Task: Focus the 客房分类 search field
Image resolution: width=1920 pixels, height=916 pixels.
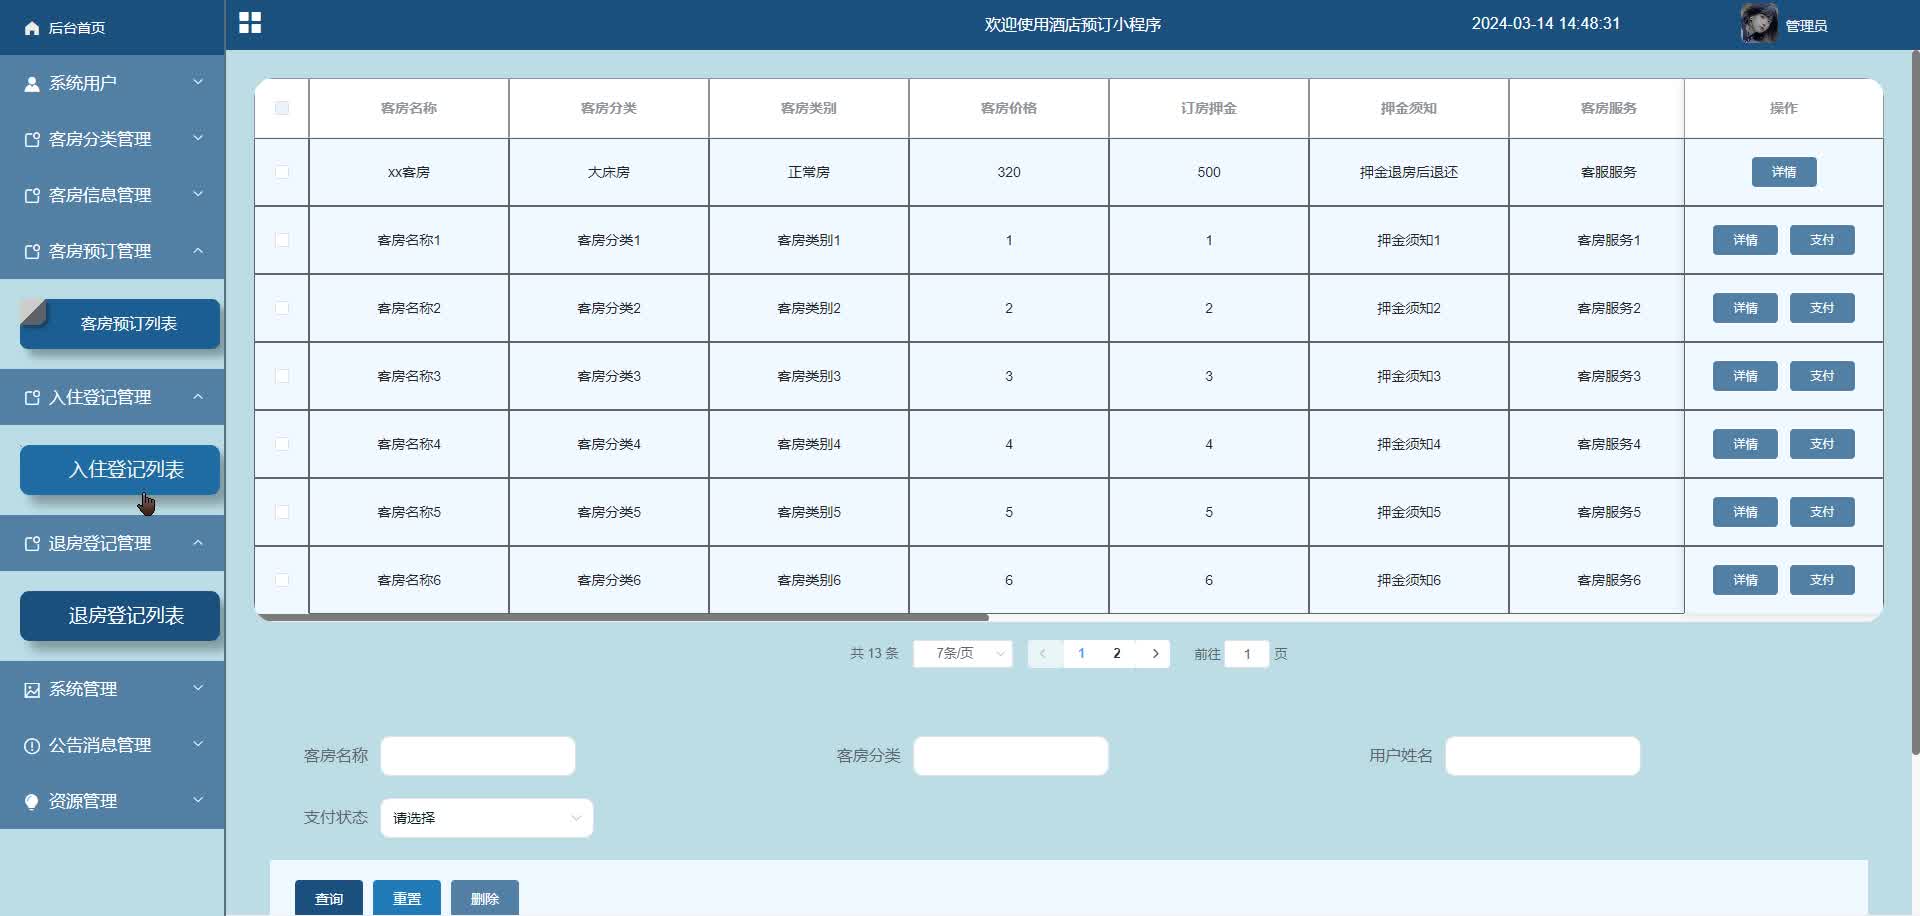Action: pos(1011,756)
